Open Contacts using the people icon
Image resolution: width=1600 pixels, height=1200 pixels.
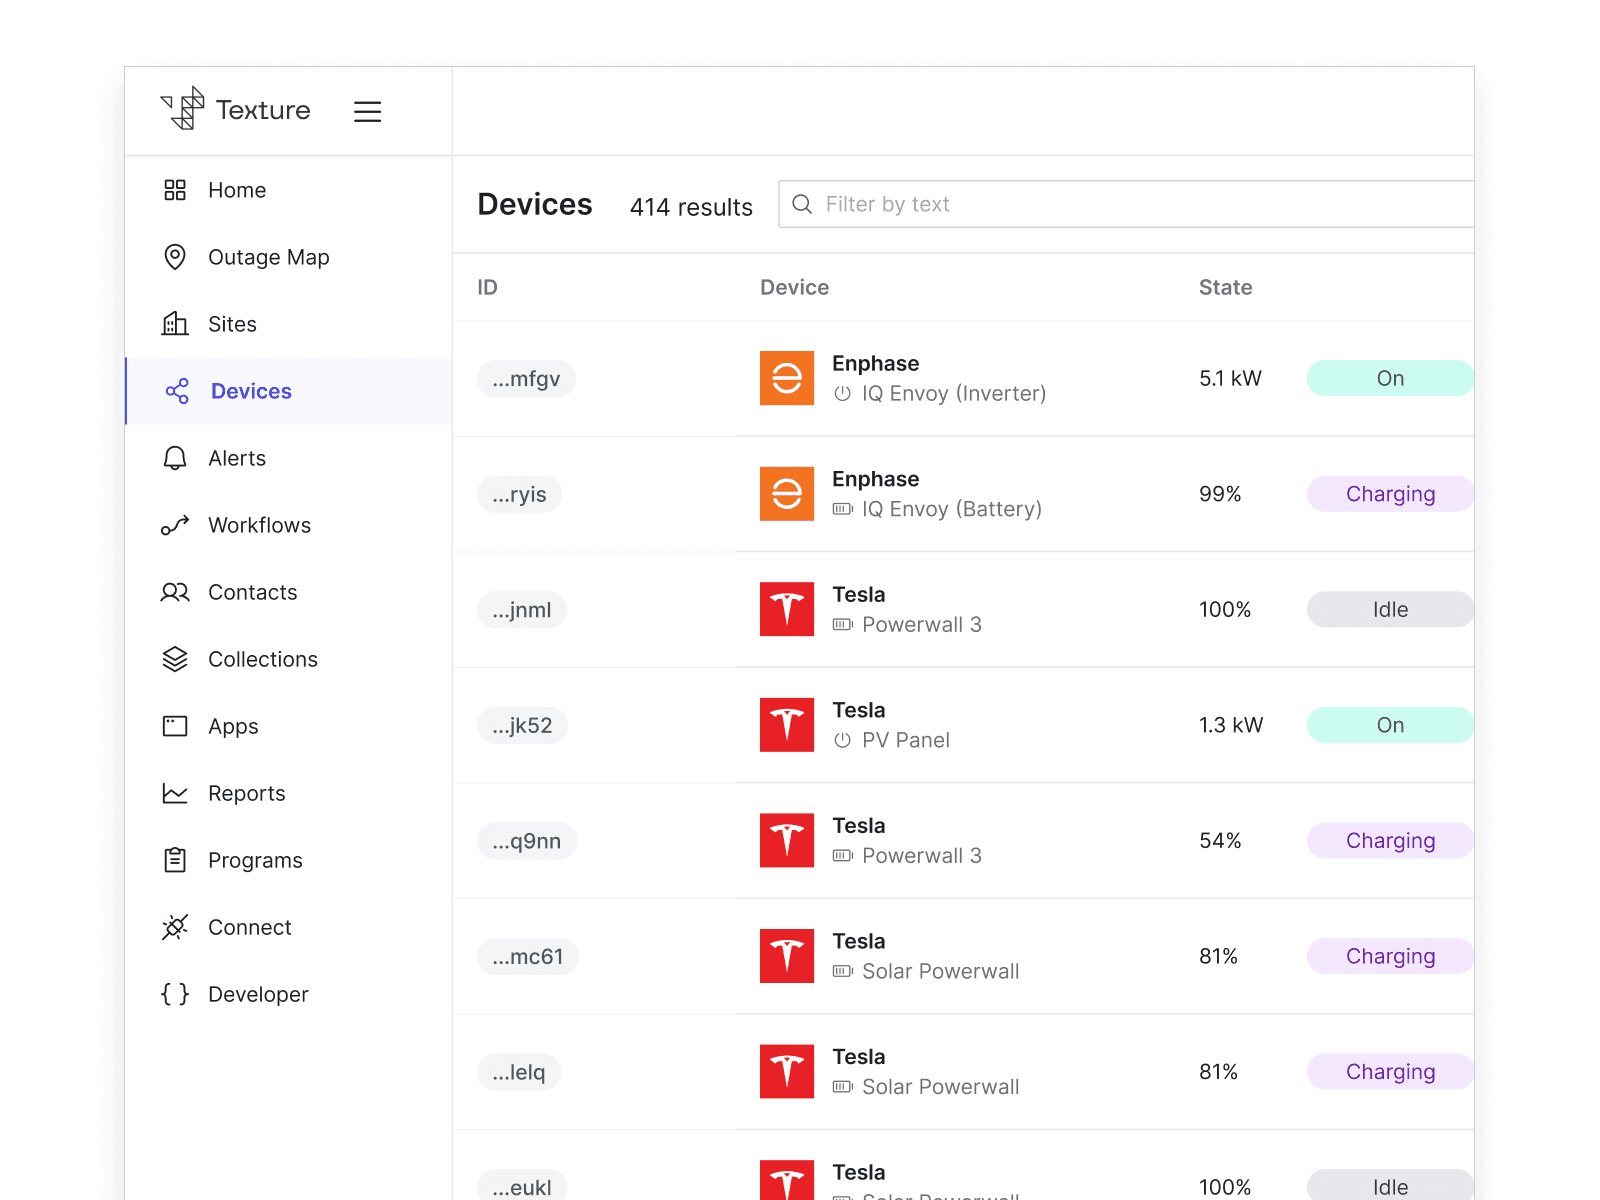tap(174, 592)
